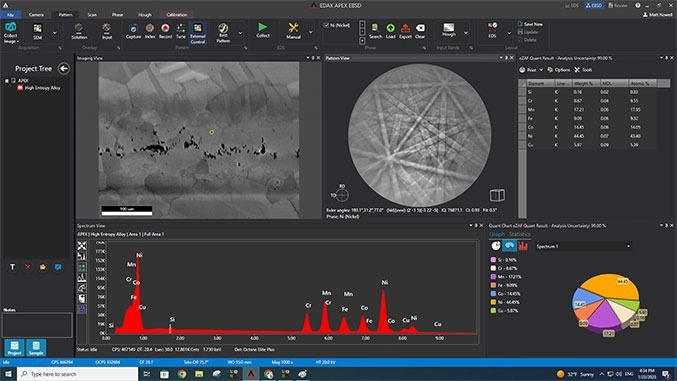Screen dimensions: 677x381
Task: Click the taskbar search box
Action: click(78, 374)
